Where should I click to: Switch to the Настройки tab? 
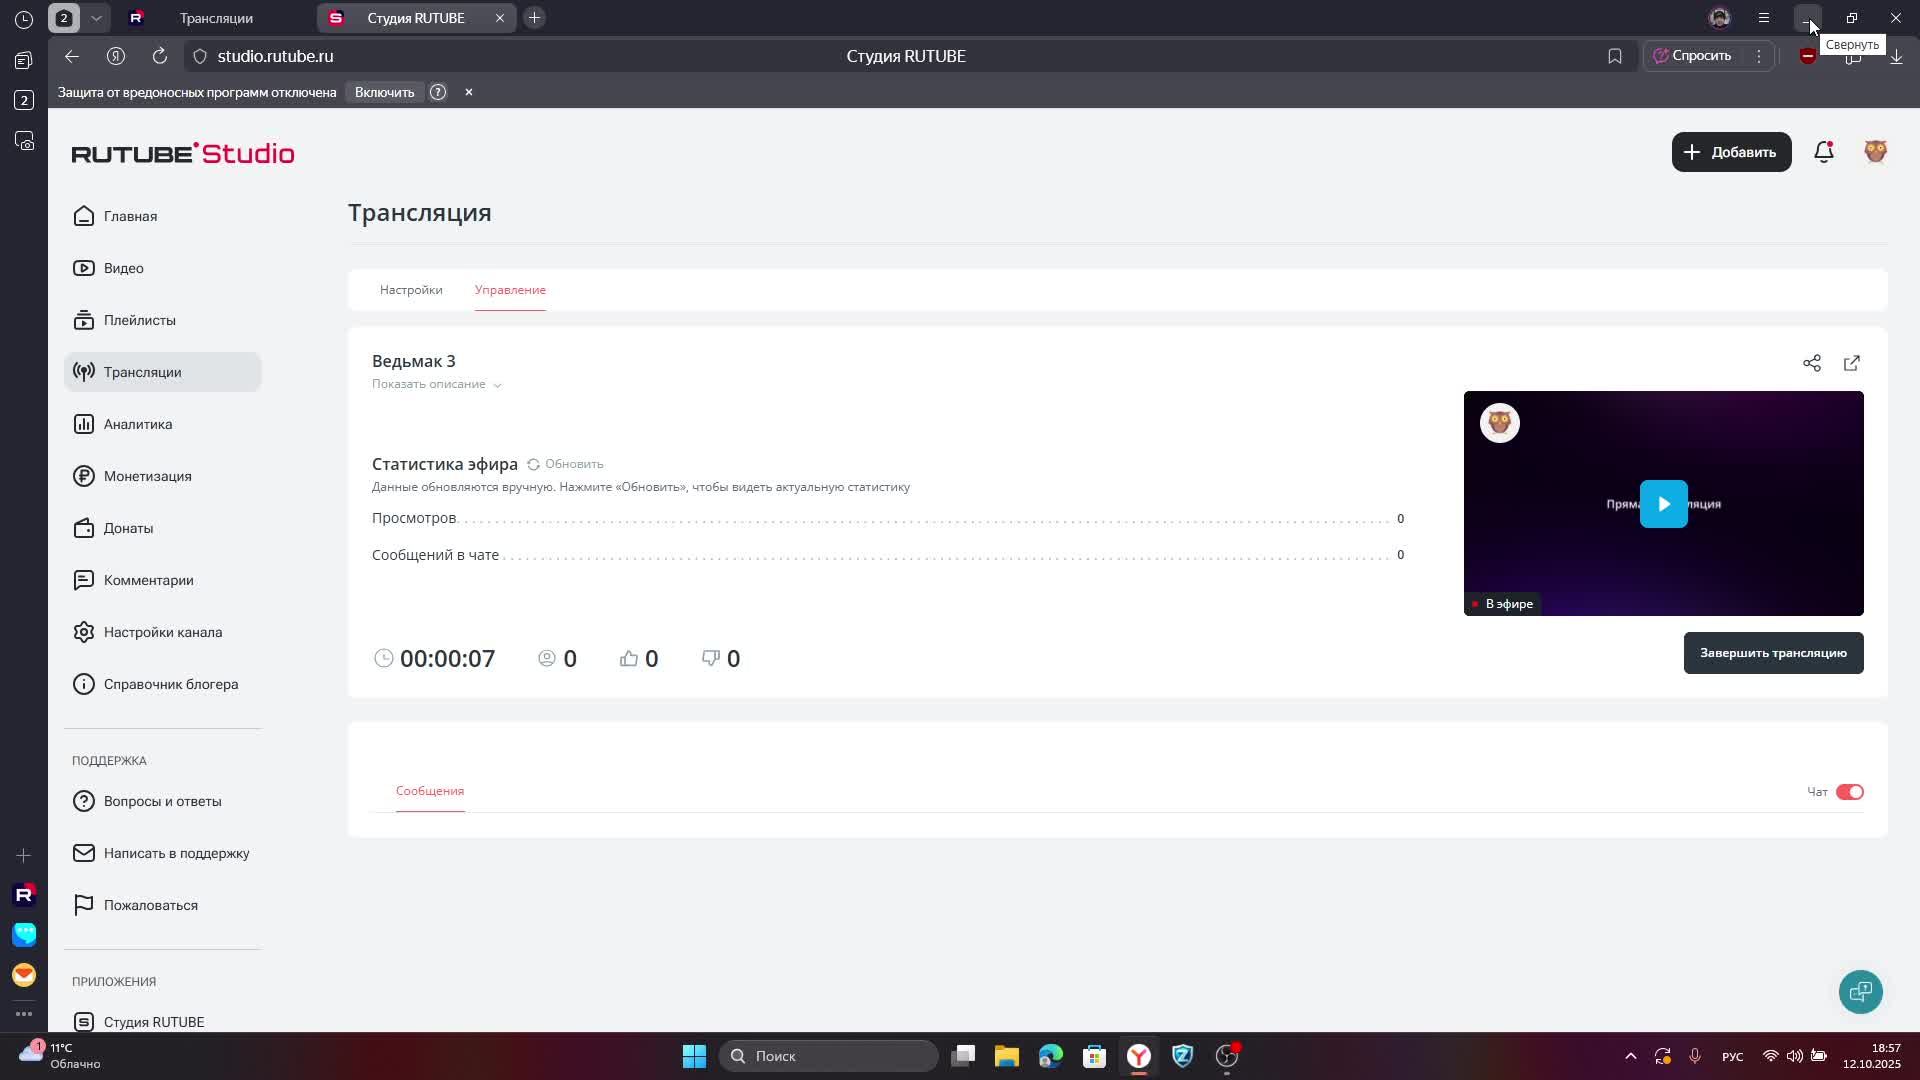(410, 290)
